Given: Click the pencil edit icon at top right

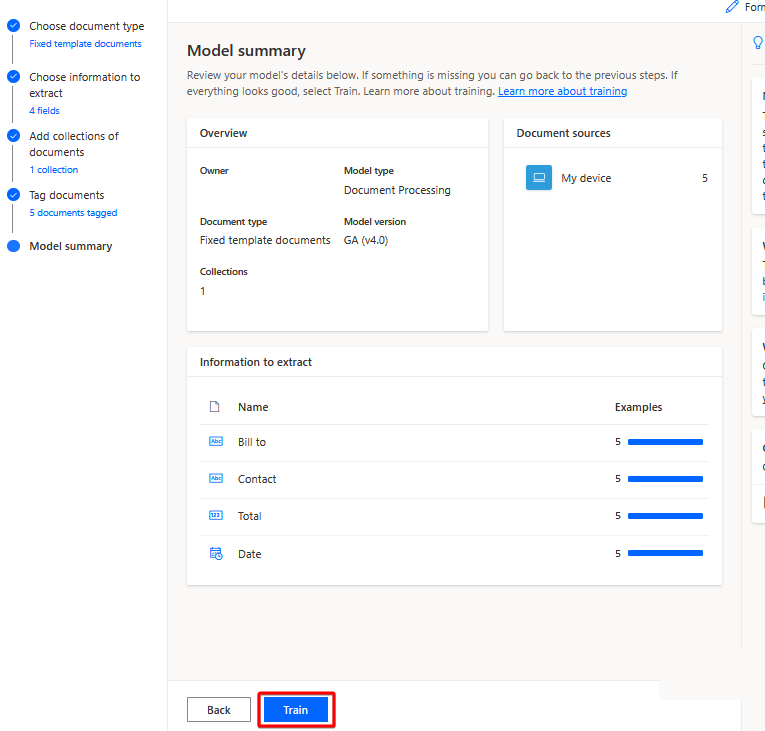Looking at the screenshot, I should pyautogui.click(x=732, y=7).
